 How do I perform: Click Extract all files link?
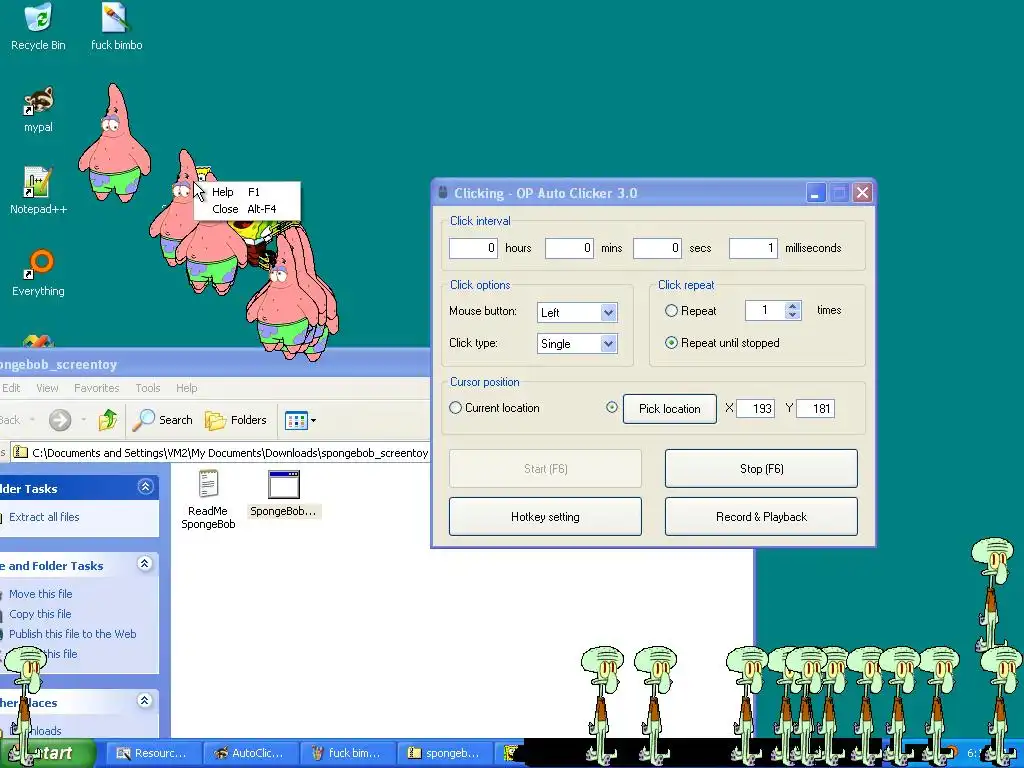pyautogui.click(x=44, y=517)
